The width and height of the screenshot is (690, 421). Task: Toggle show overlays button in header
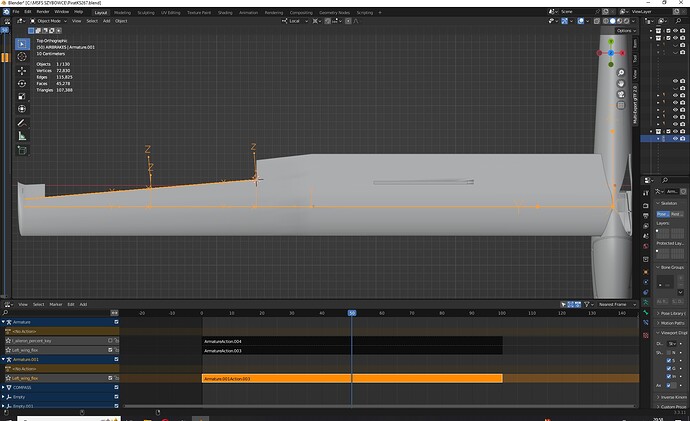click(x=580, y=21)
